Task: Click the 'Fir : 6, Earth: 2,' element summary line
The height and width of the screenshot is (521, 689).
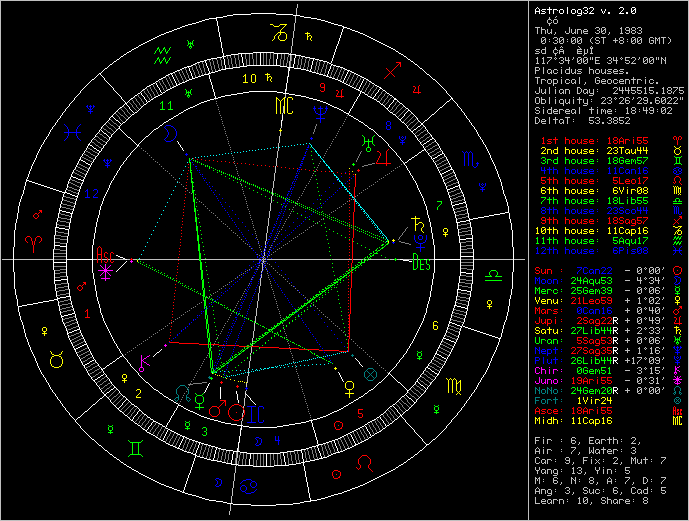Action: tap(588, 441)
